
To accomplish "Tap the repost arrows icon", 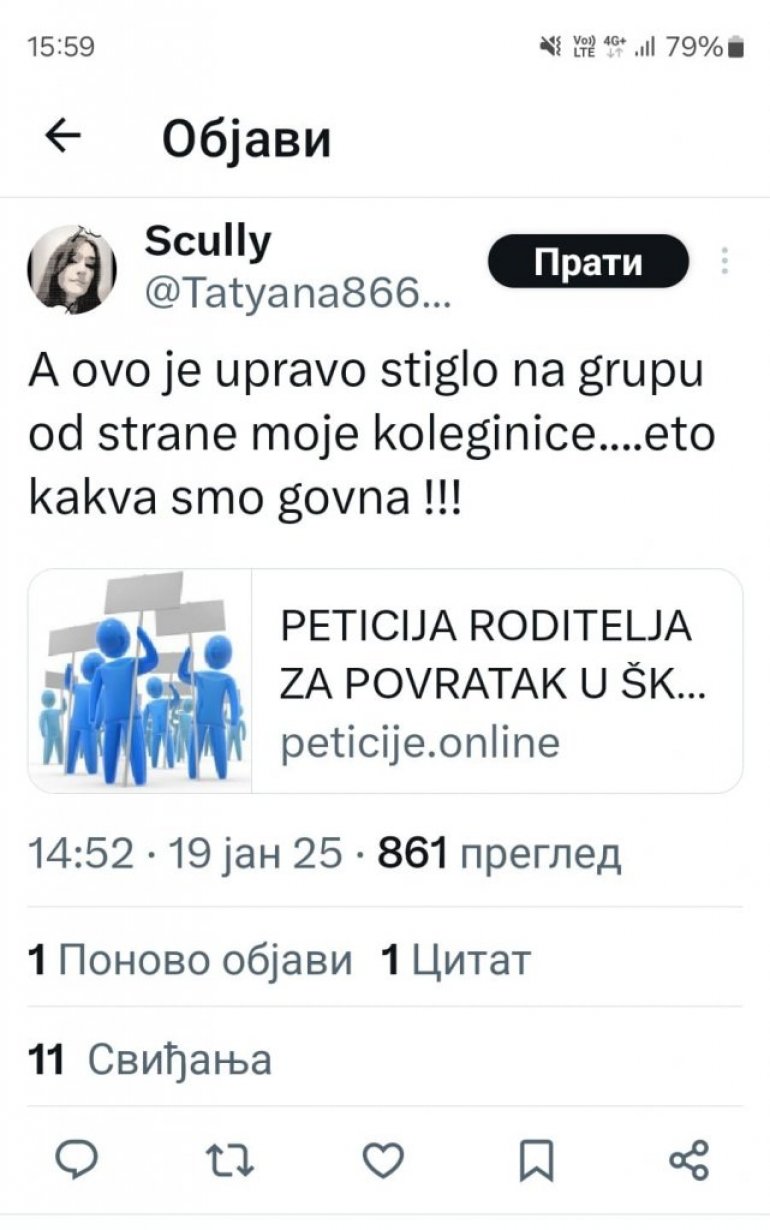I will pos(230,1160).
